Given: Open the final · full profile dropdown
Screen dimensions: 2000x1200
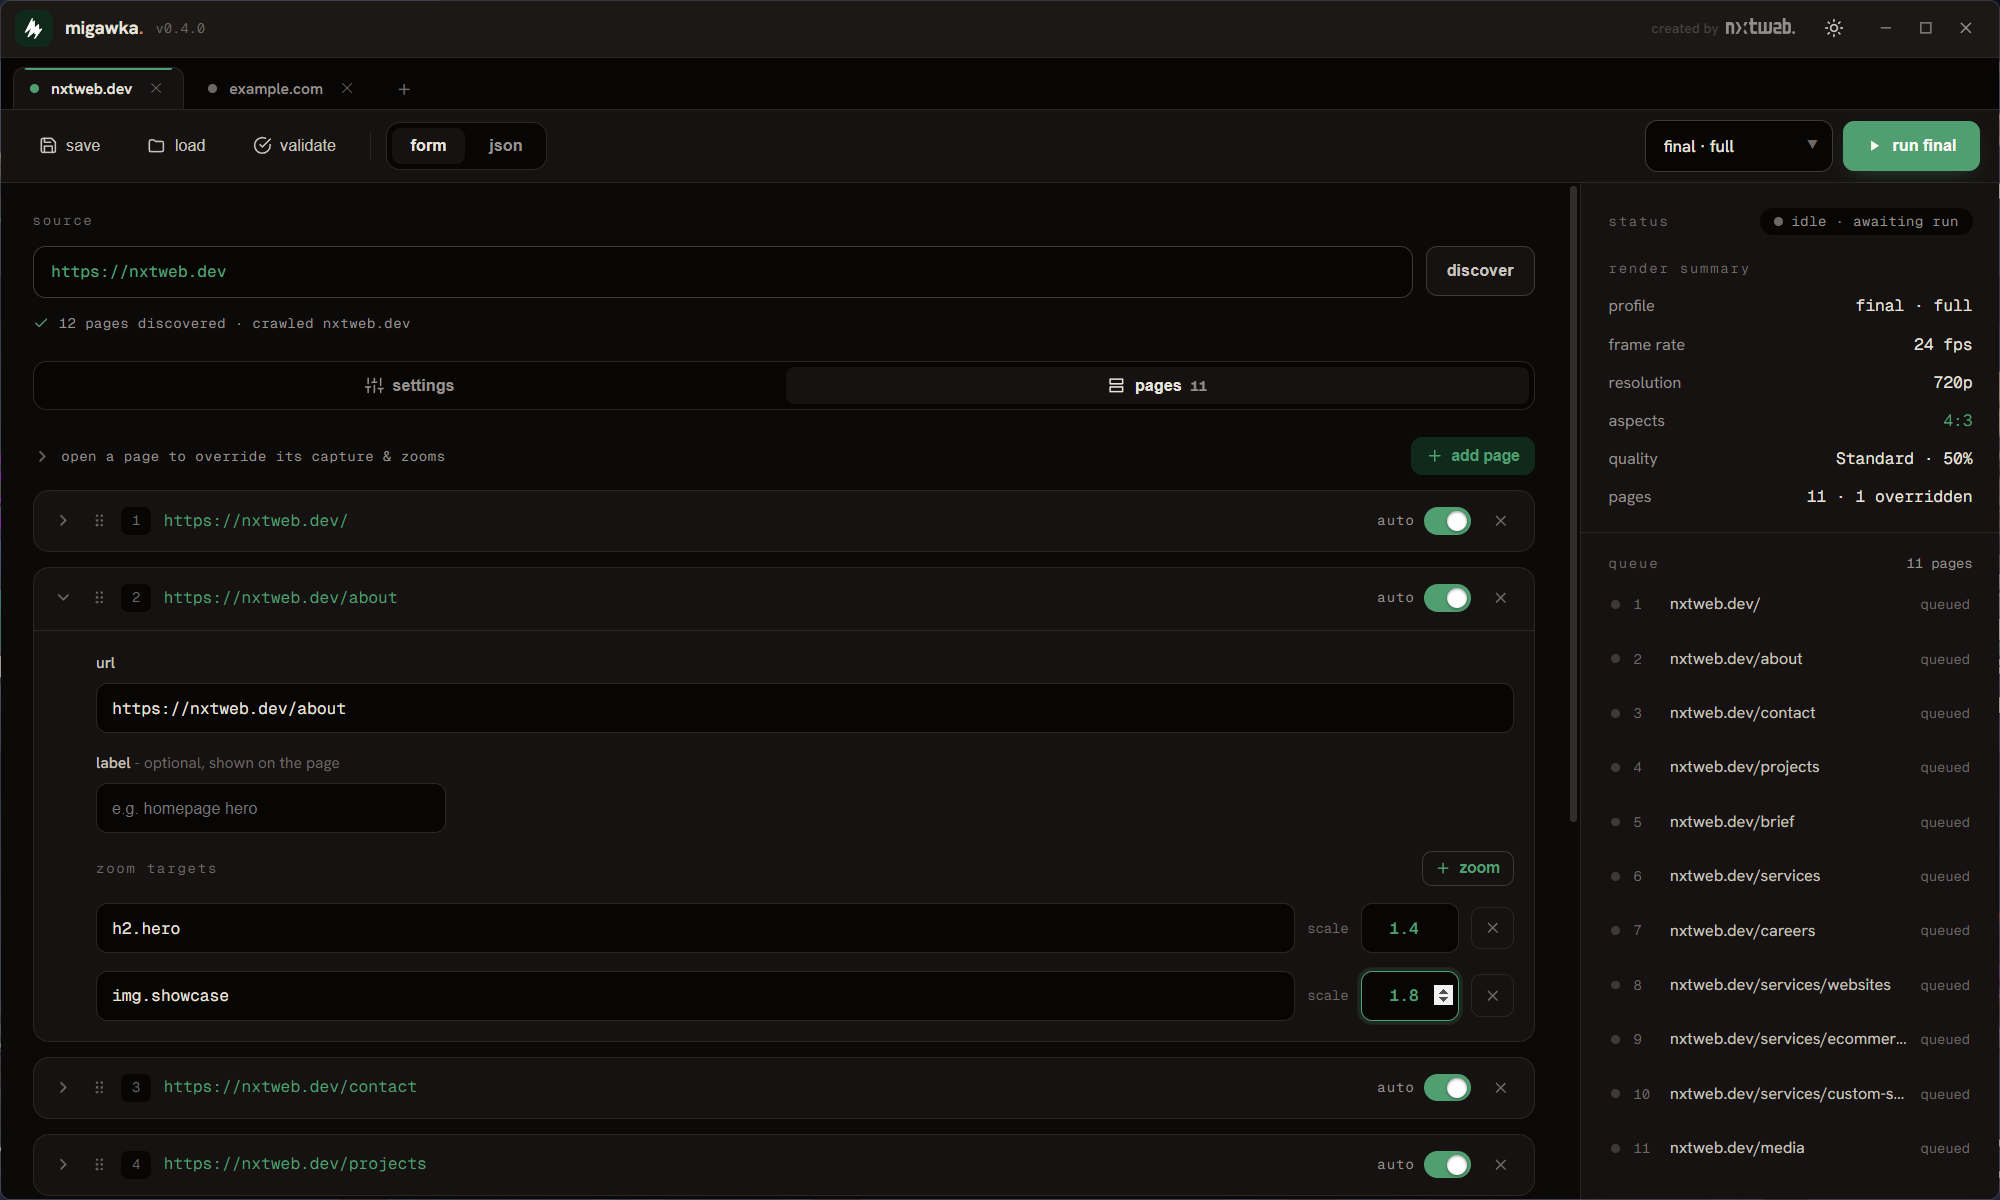Looking at the screenshot, I should pyautogui.click(x=1738, y=146).
